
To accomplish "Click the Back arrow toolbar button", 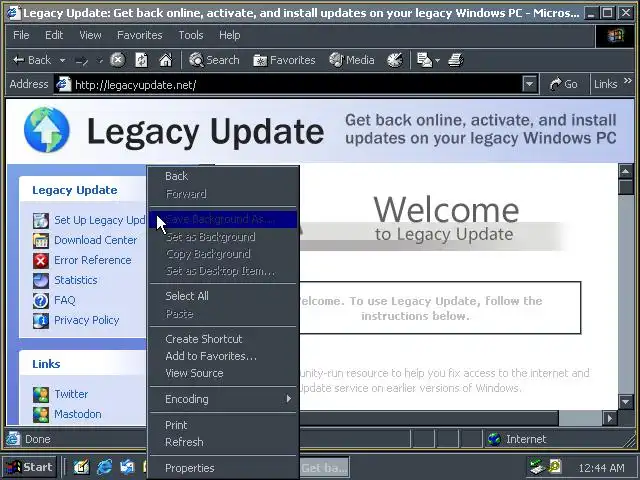I will 32,60.
